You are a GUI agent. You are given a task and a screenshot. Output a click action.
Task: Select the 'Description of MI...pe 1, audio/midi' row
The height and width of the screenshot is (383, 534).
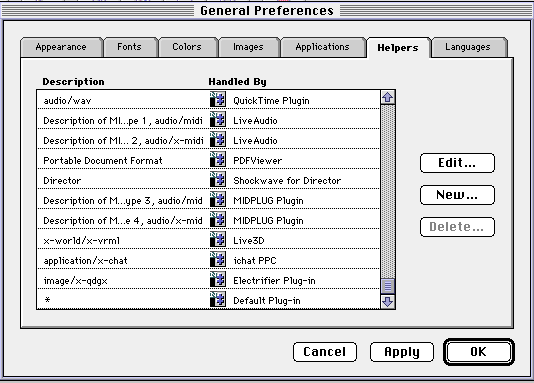point(208,120)
